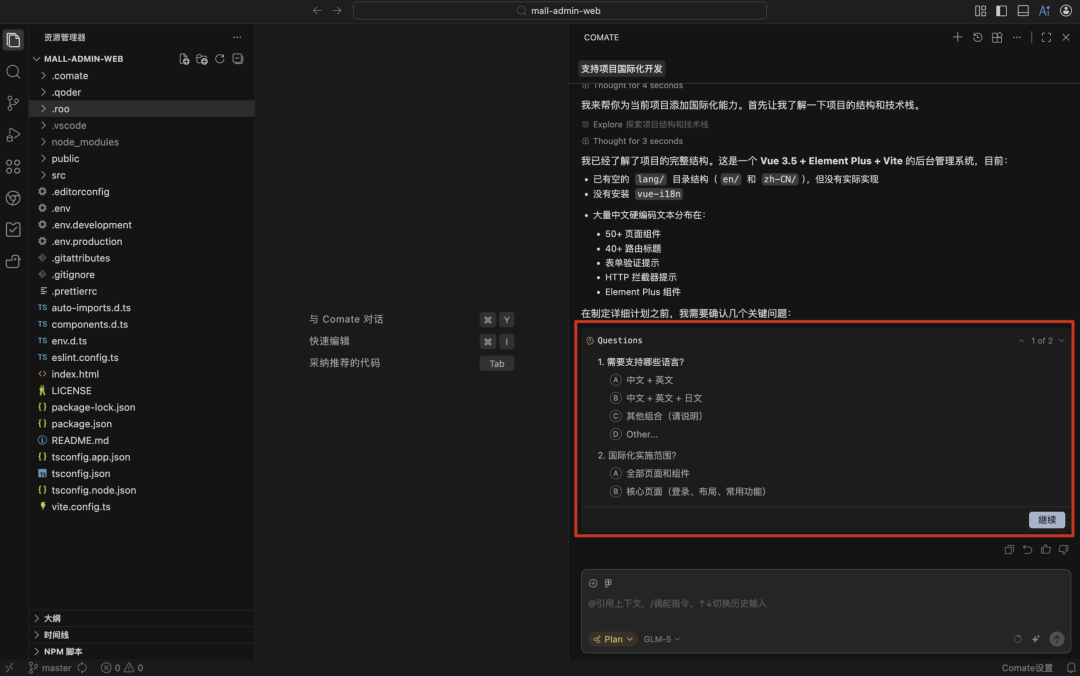Open explorer panel more actions menu
1080x676 pixels.
pyautogui.click(x=237, y=37)
